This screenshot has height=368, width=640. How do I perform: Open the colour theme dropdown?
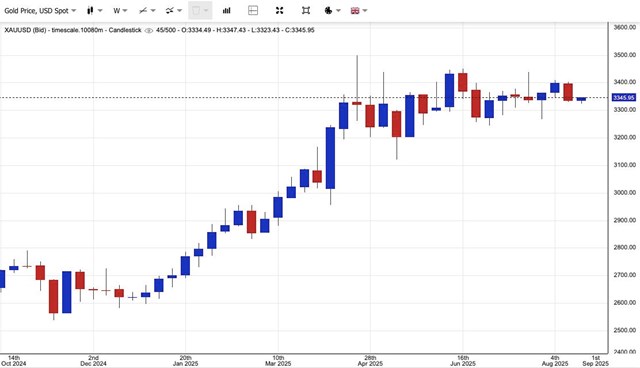pyautogui.click(x=332, y=11)
